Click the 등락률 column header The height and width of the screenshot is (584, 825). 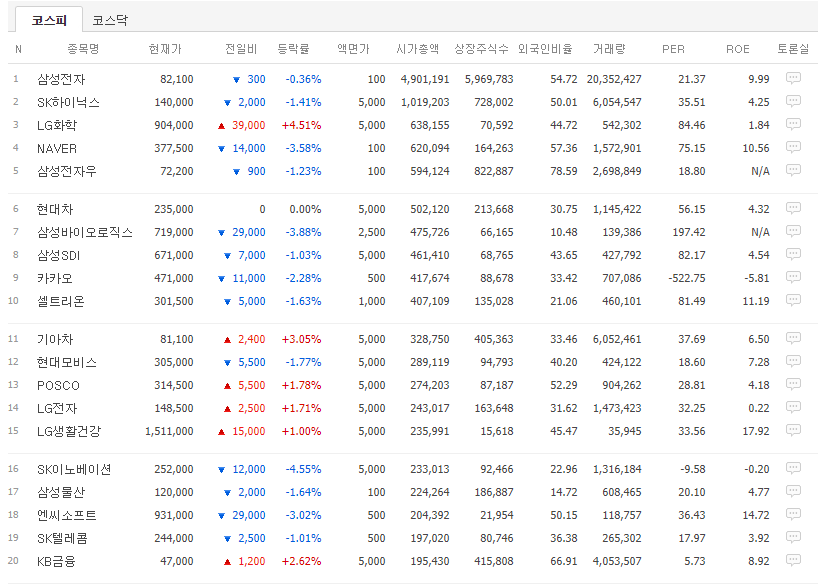pyautogui.click(x=293, y=49)
